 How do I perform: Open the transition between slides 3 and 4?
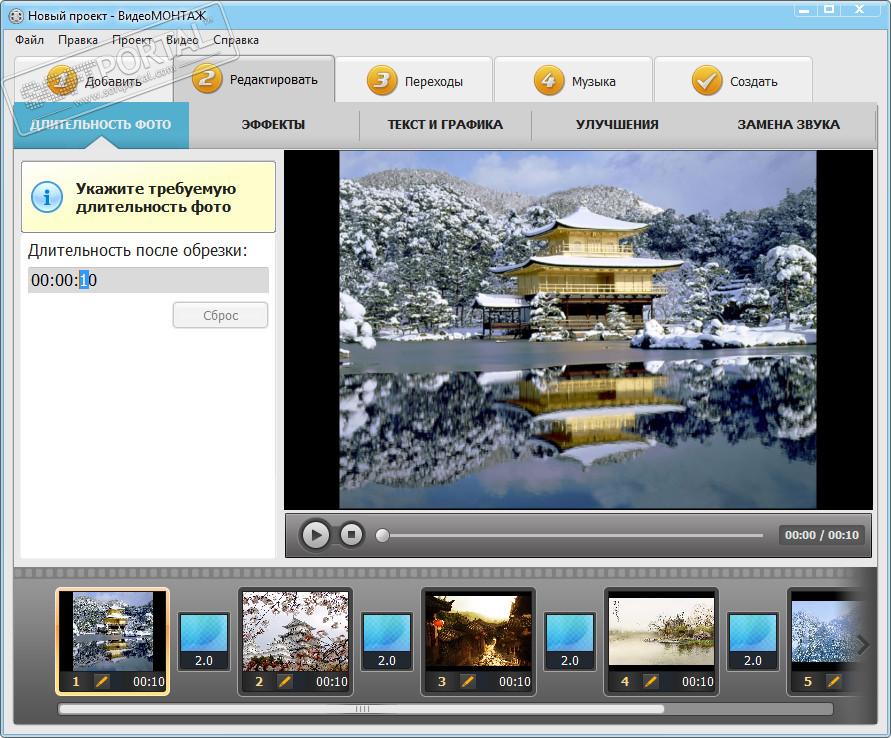coord(569,641)
